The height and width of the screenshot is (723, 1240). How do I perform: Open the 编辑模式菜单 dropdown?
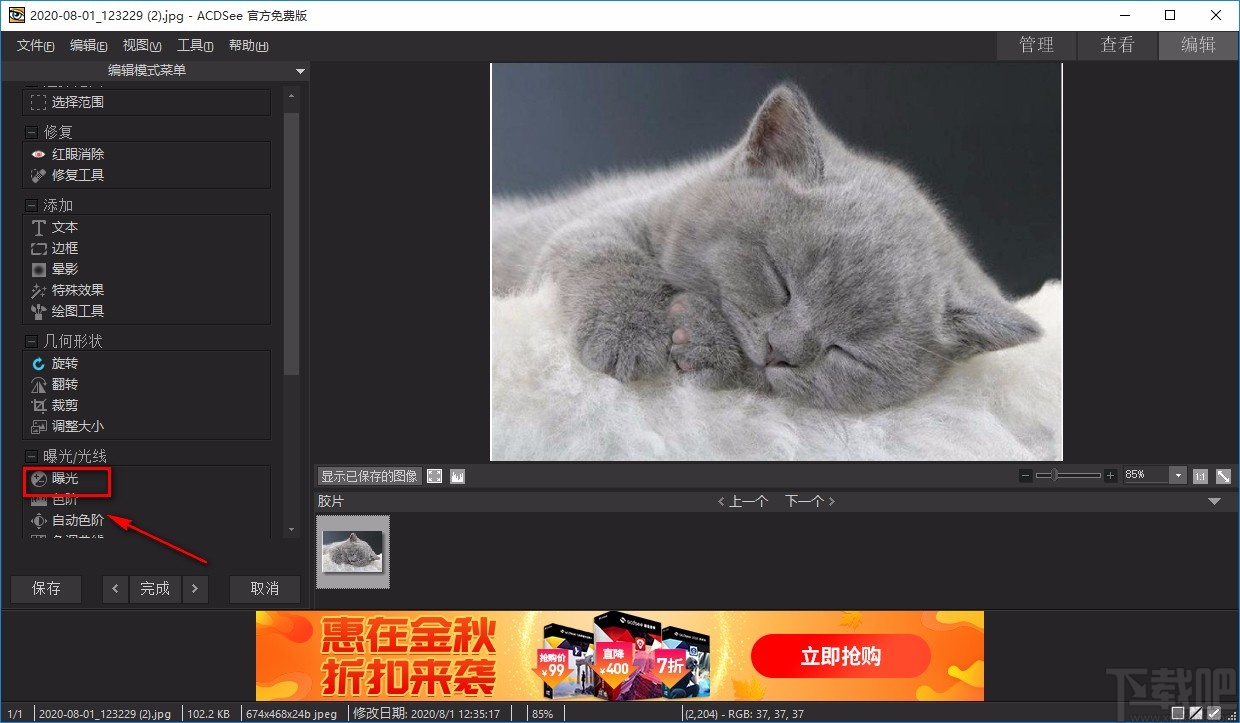tap(299, 71)
